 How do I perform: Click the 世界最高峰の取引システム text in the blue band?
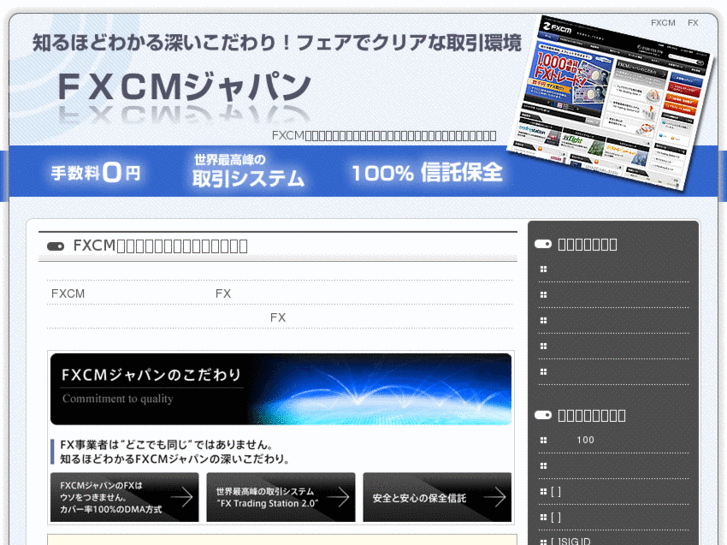coord(249,171)
